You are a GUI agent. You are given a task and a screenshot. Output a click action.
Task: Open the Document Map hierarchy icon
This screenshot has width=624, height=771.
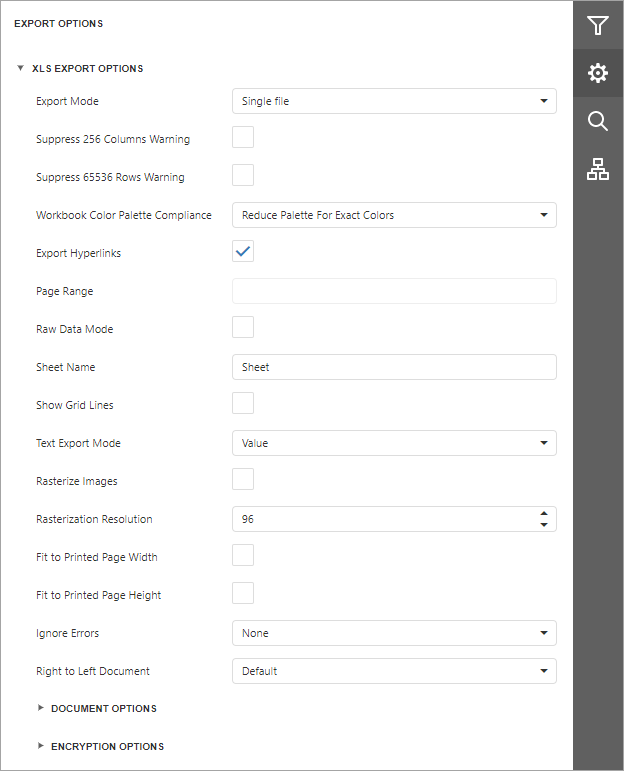tap(598, 170)
